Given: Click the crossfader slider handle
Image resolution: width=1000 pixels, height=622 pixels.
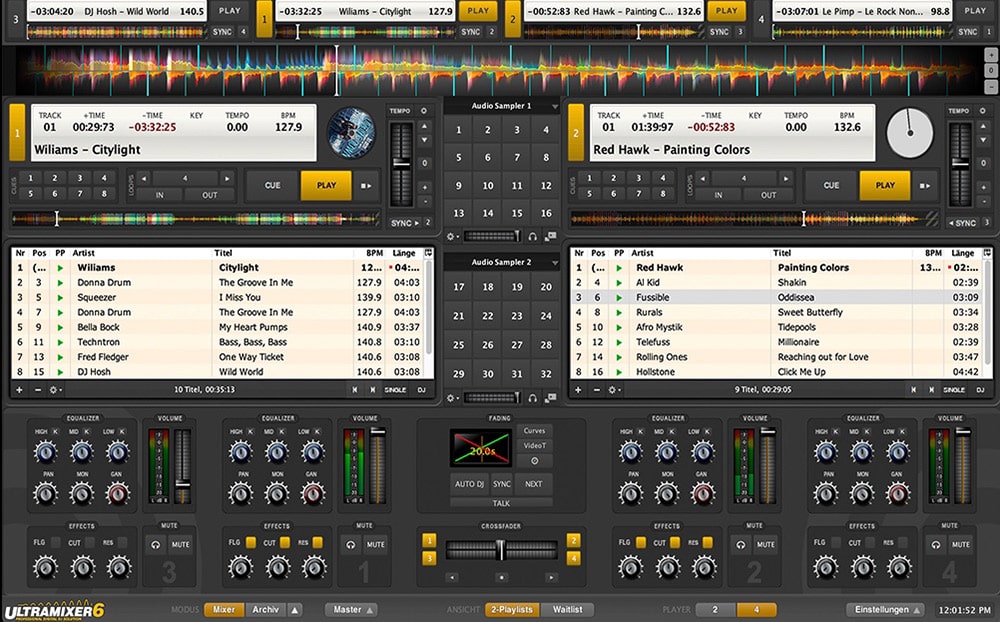Looking at the screenshot, I should 500,547.
